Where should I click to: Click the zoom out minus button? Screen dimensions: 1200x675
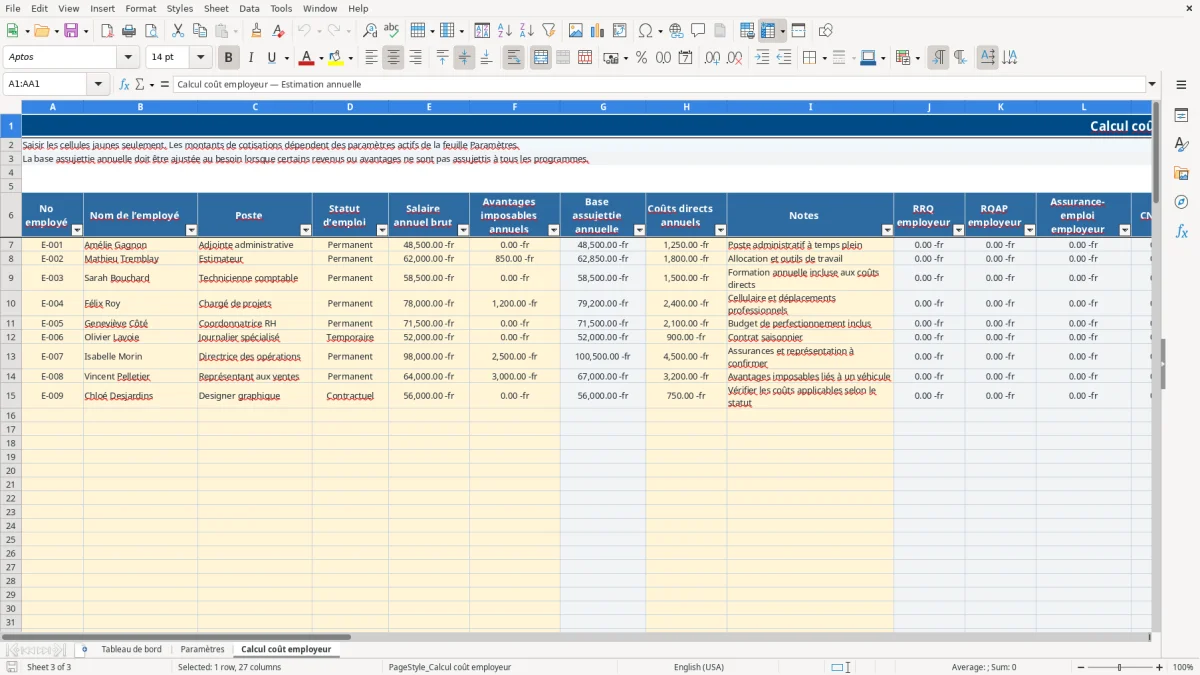(x=1079, y=667)
